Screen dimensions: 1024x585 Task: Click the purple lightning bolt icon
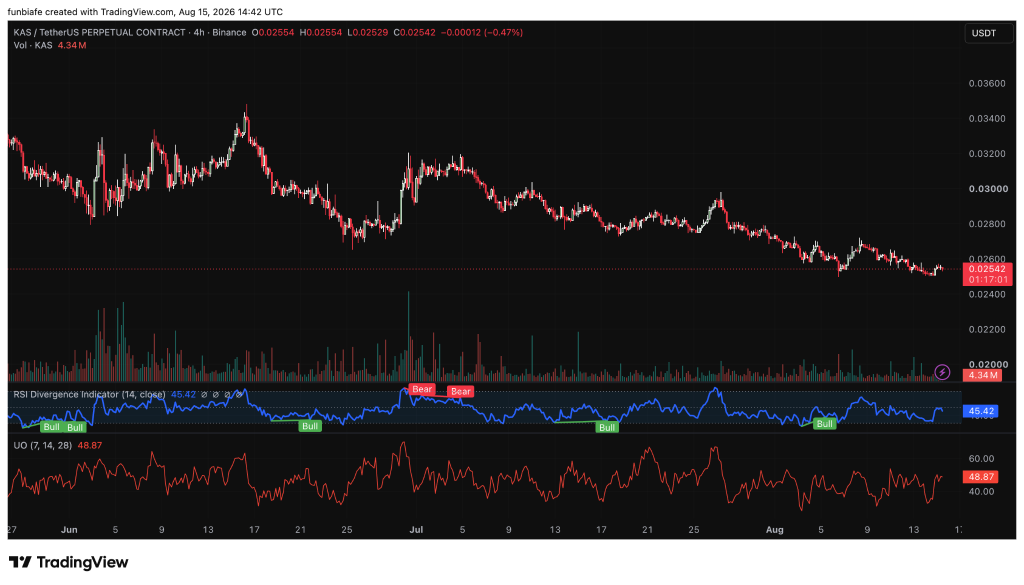(942, 372)
